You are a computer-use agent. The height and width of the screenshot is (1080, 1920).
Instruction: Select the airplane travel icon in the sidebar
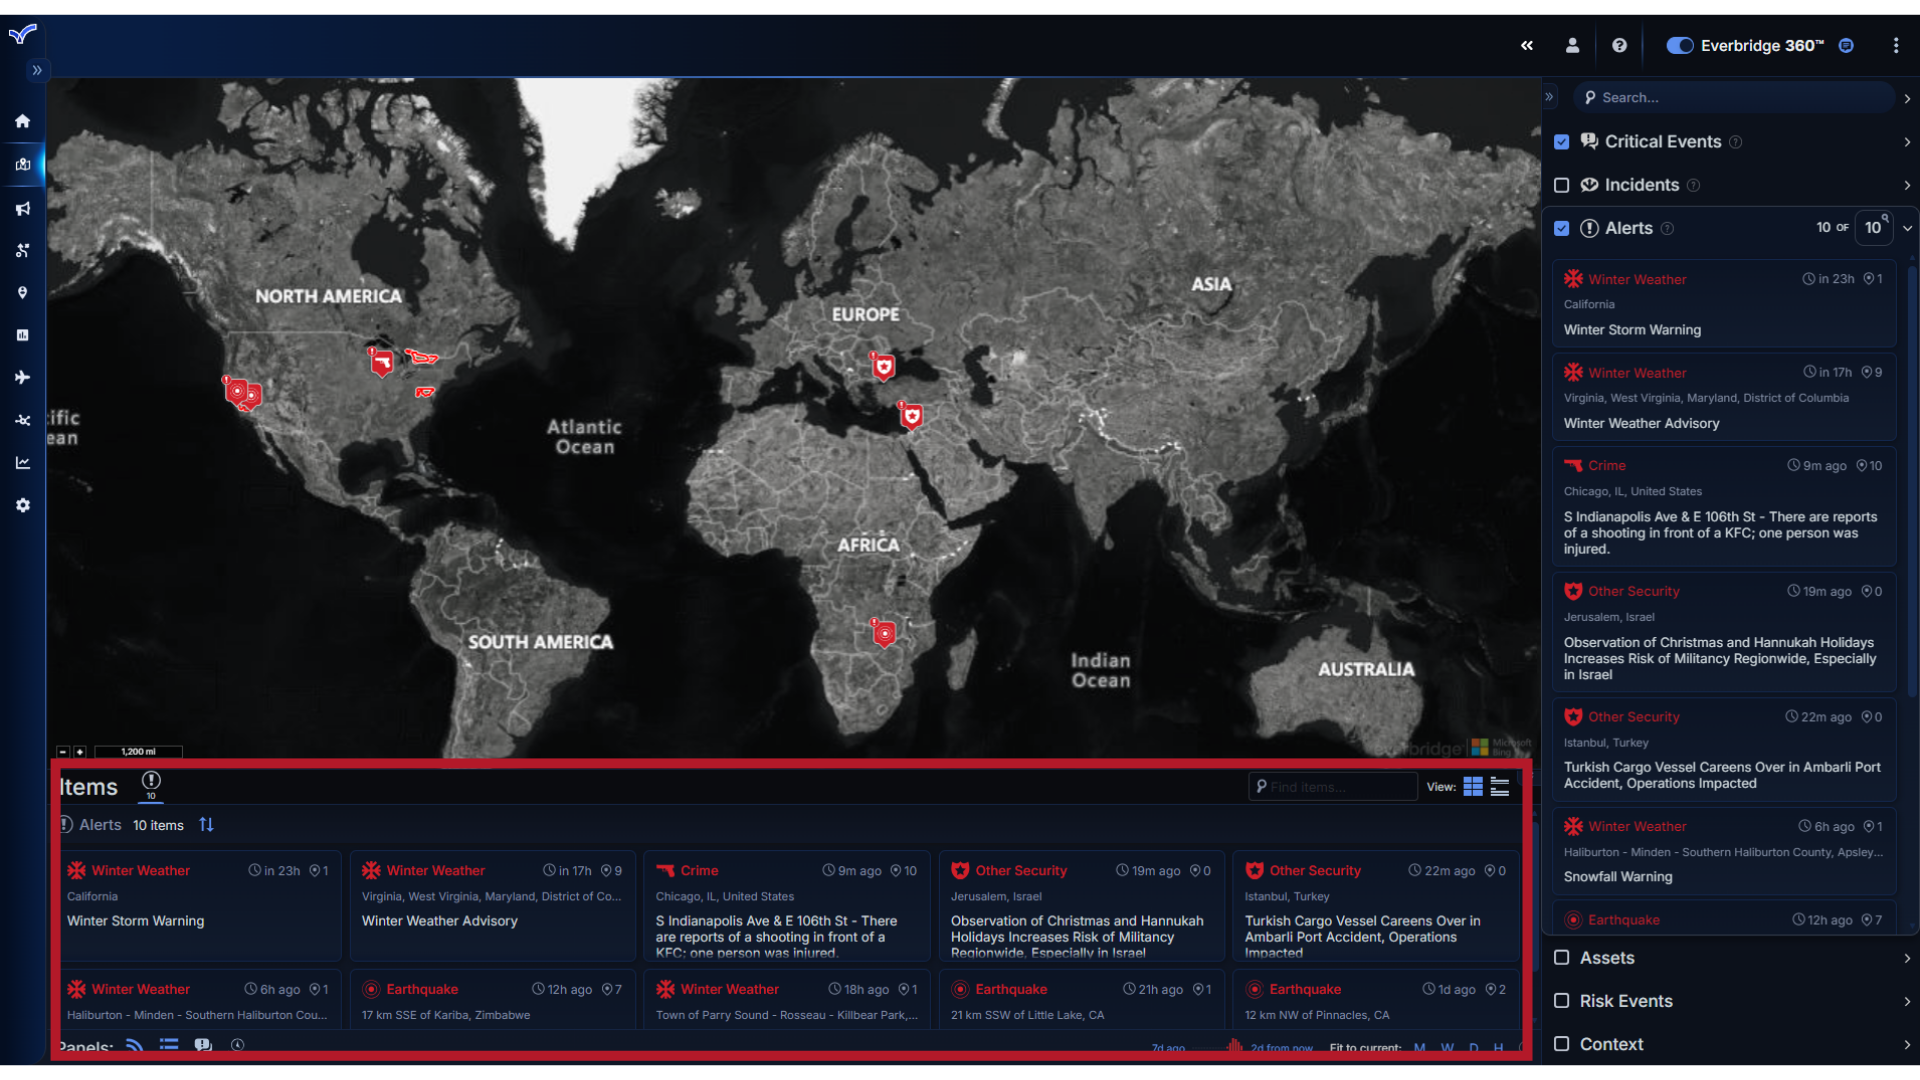pyautogui.click(x=22, y=377)
